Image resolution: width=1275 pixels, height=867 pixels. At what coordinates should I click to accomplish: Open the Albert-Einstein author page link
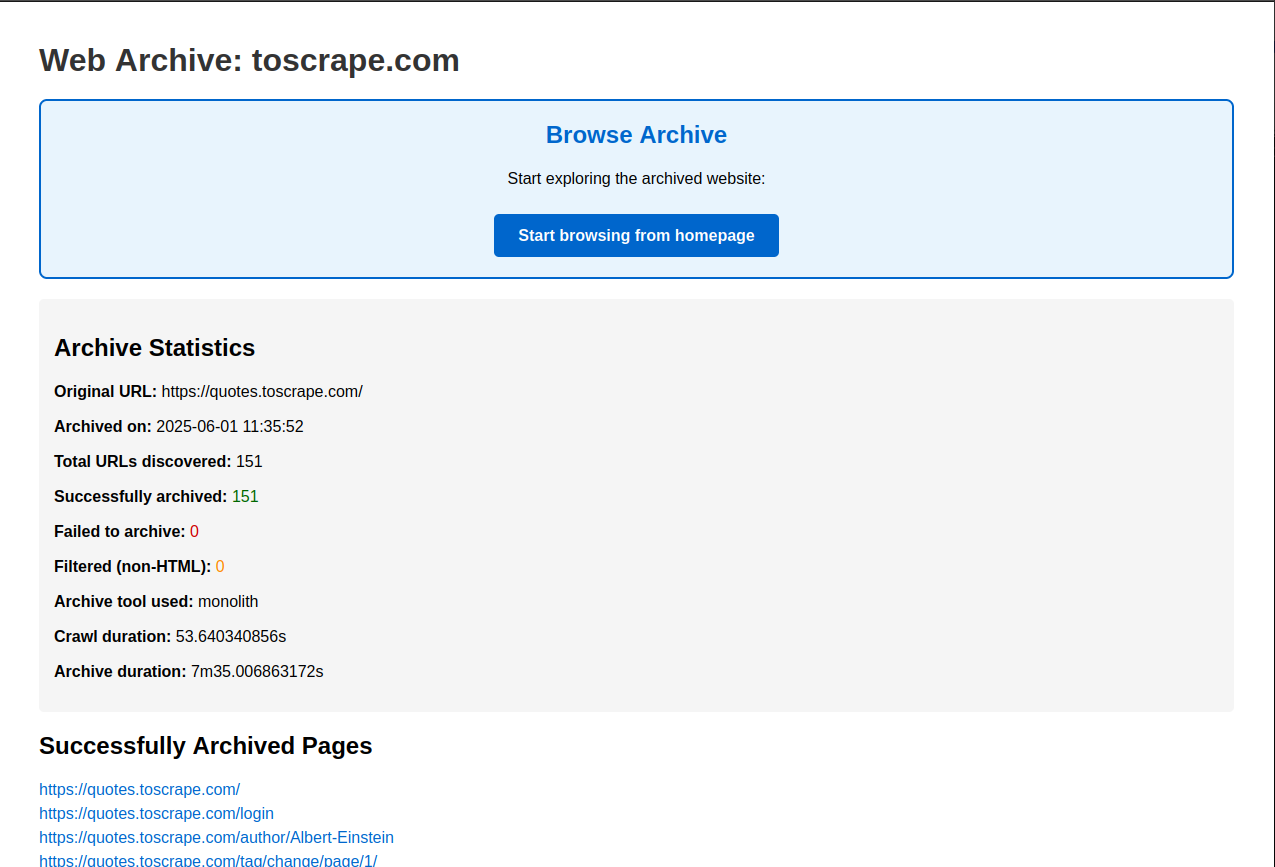click(x=216, y=837)
